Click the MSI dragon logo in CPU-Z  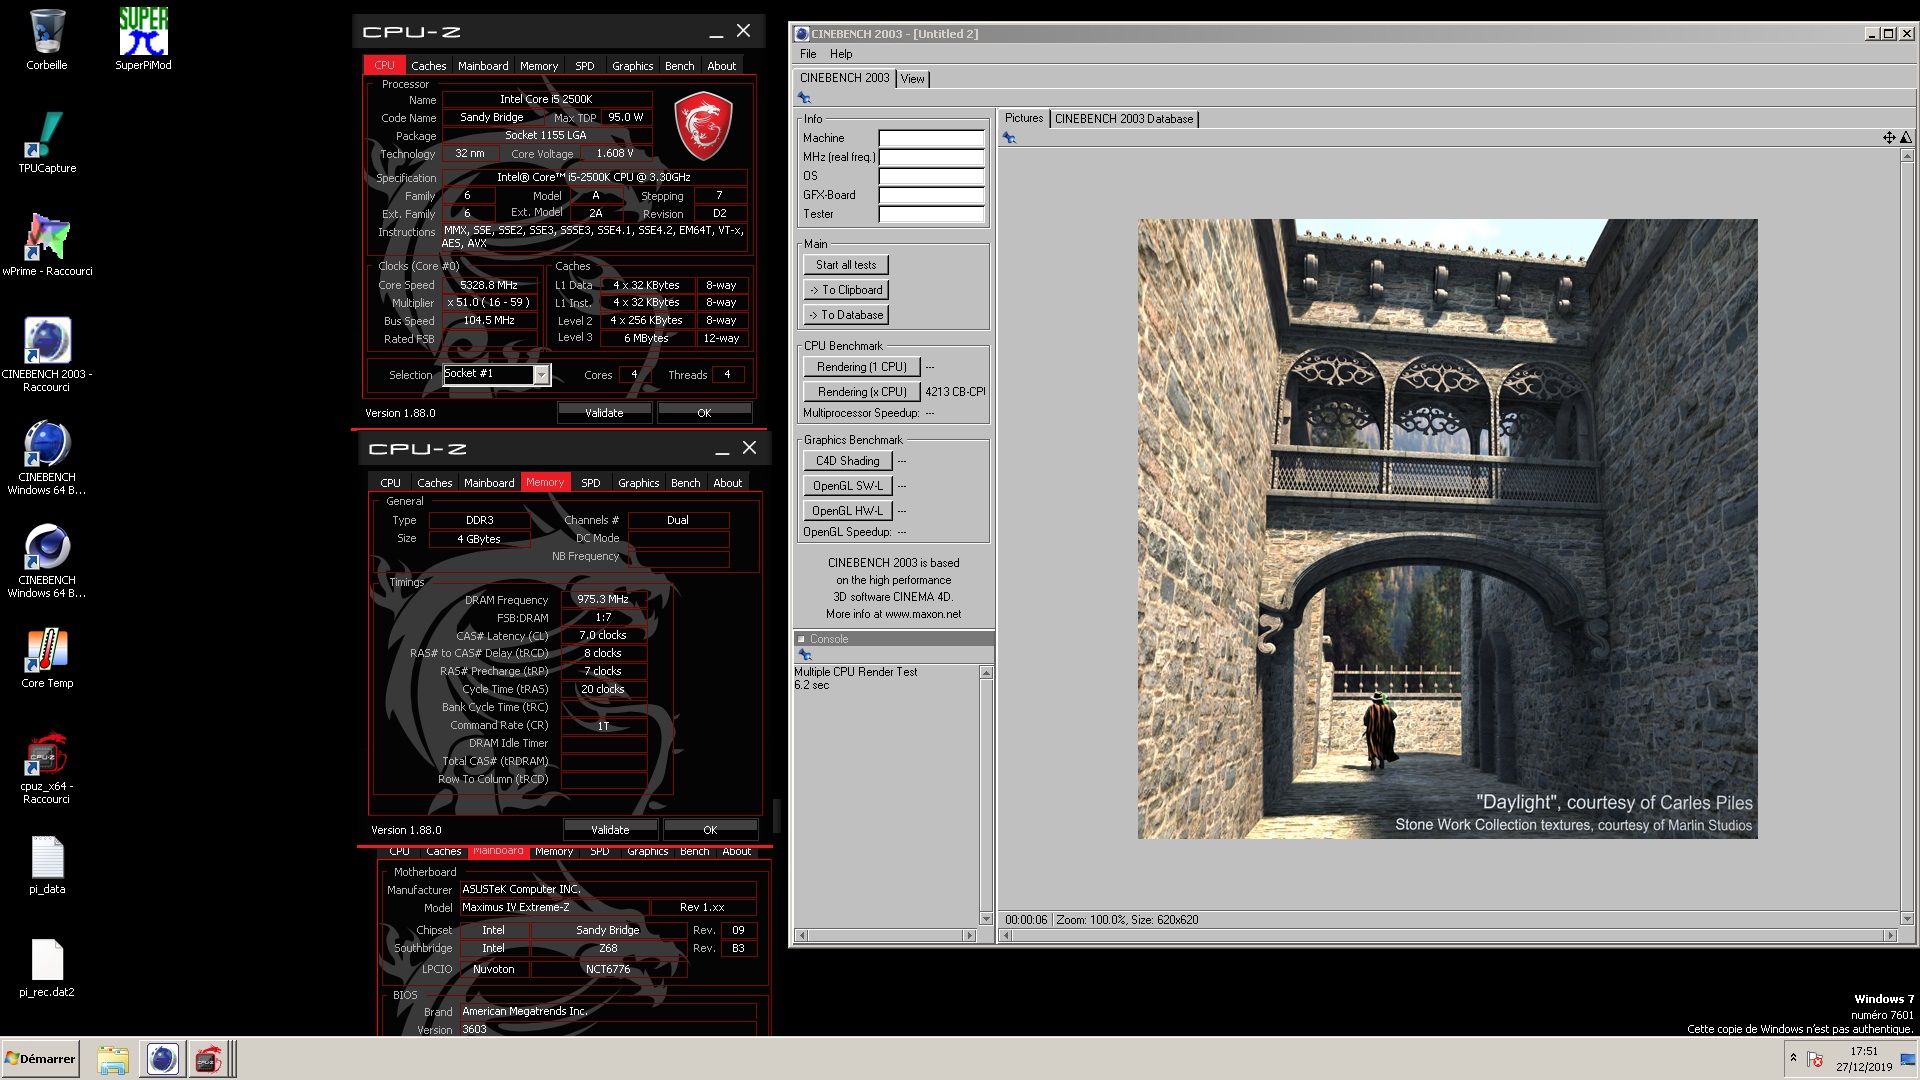coord(703,125)
